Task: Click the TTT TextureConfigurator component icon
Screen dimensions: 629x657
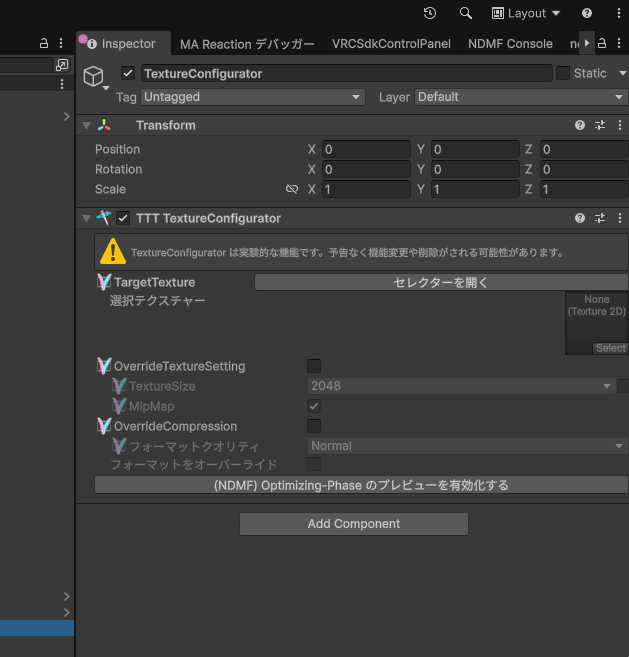Action: [104, 218]
